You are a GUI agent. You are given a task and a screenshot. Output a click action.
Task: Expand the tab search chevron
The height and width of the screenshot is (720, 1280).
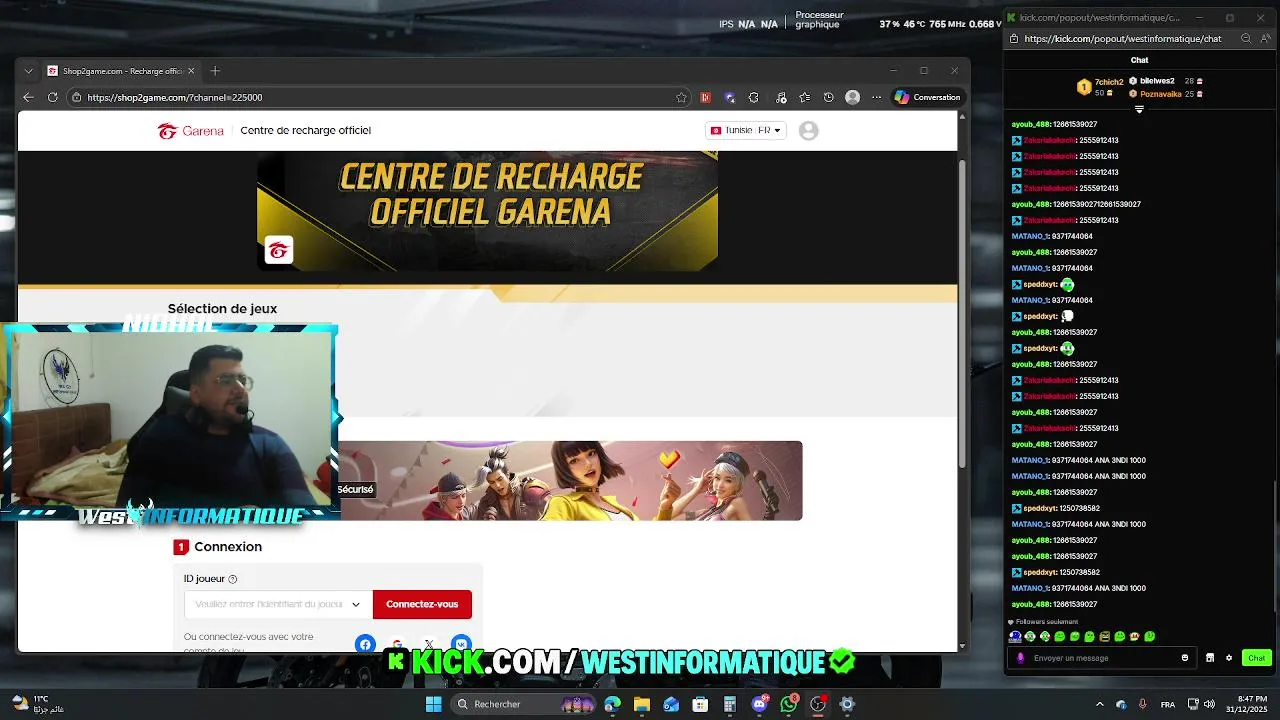[x=28, y=71]
